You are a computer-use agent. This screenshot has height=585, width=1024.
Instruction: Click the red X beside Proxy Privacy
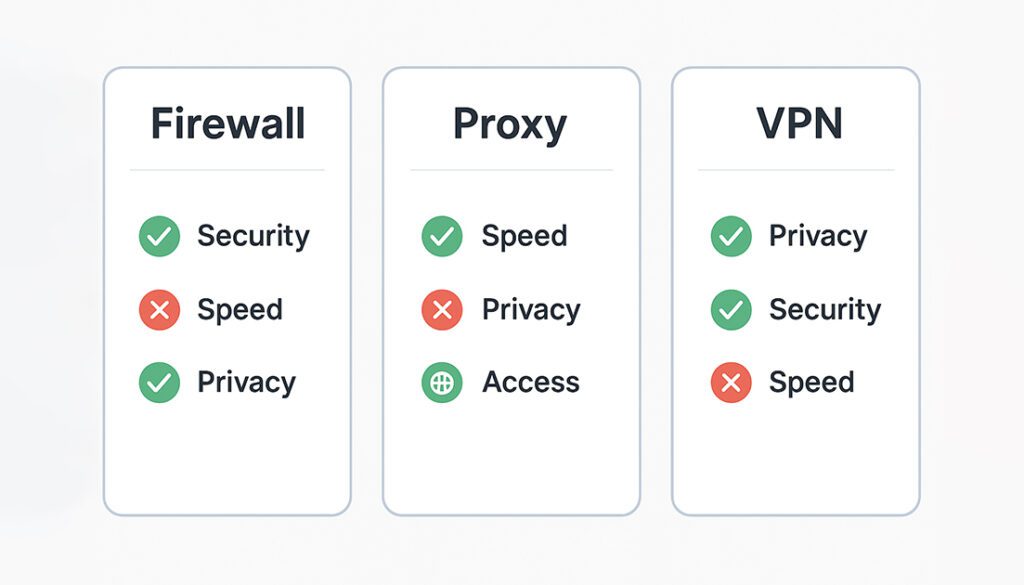(x=442, y=309)
